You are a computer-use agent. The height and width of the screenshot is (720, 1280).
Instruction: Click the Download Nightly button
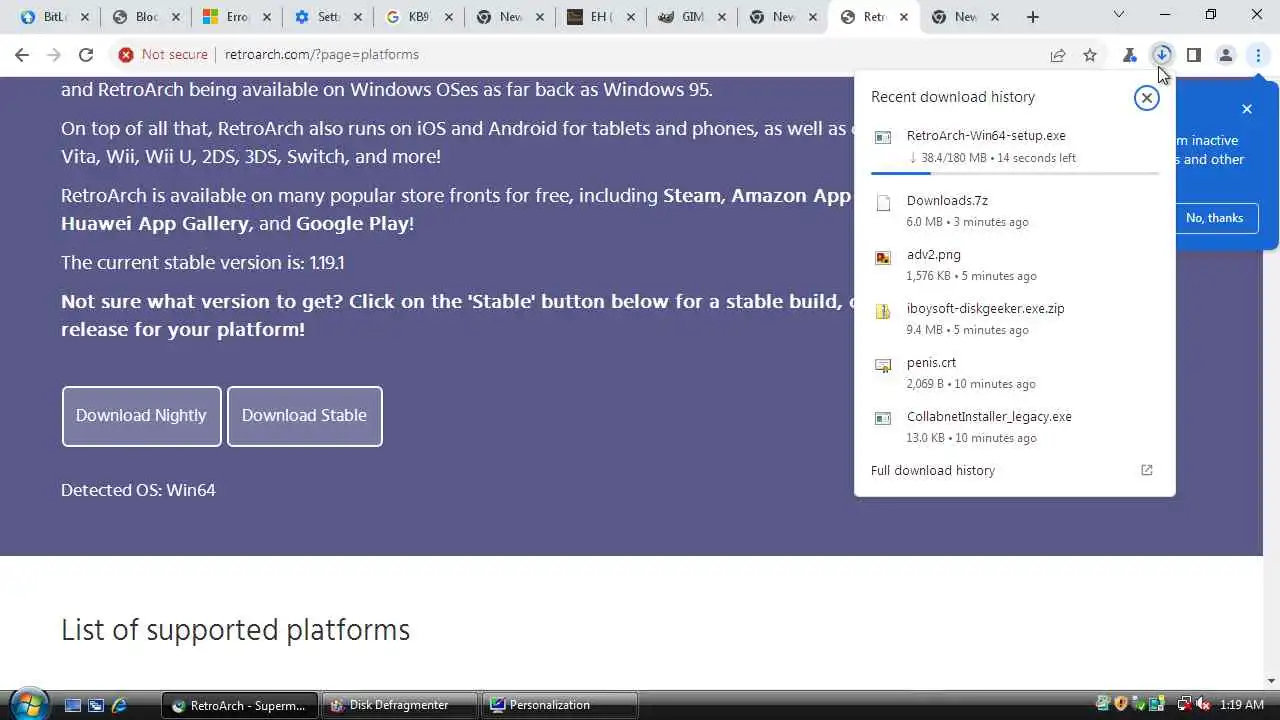pos(141,416)
